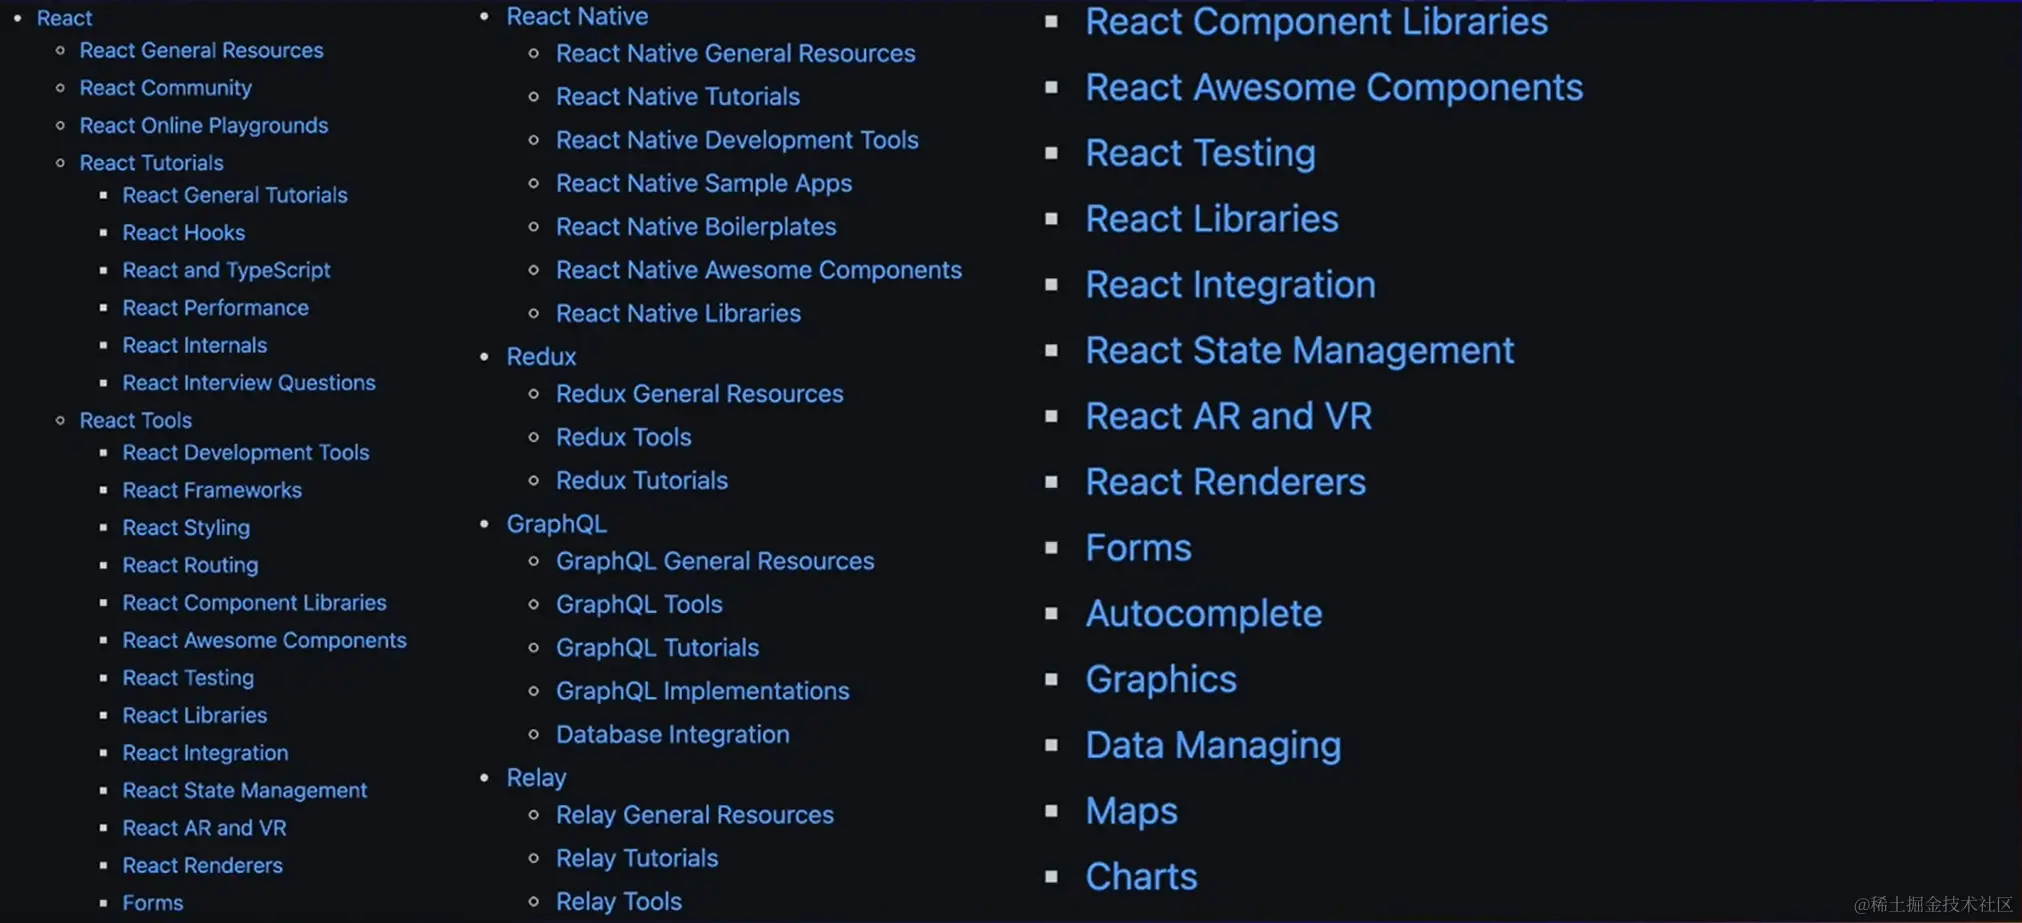Screen dimensions: 2022x923
Task: Go to React Native Tutorials link
Action: click(x=678, y=96)
